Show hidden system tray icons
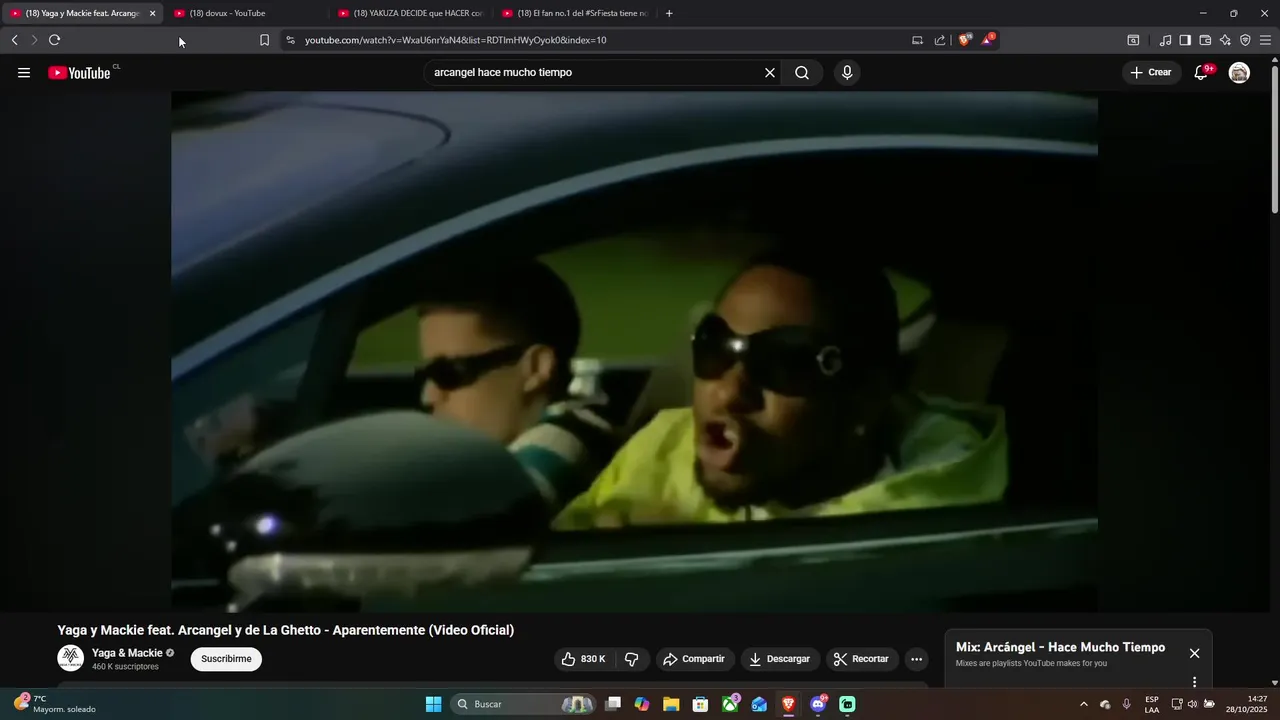This screenshot has width=1280, height=720. [1083, 704]
